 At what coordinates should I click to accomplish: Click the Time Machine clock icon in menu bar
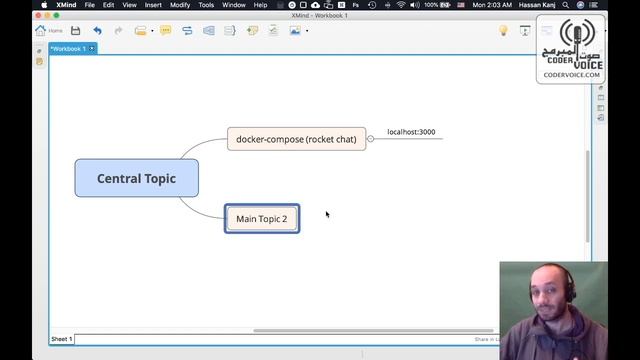[372, 5]
